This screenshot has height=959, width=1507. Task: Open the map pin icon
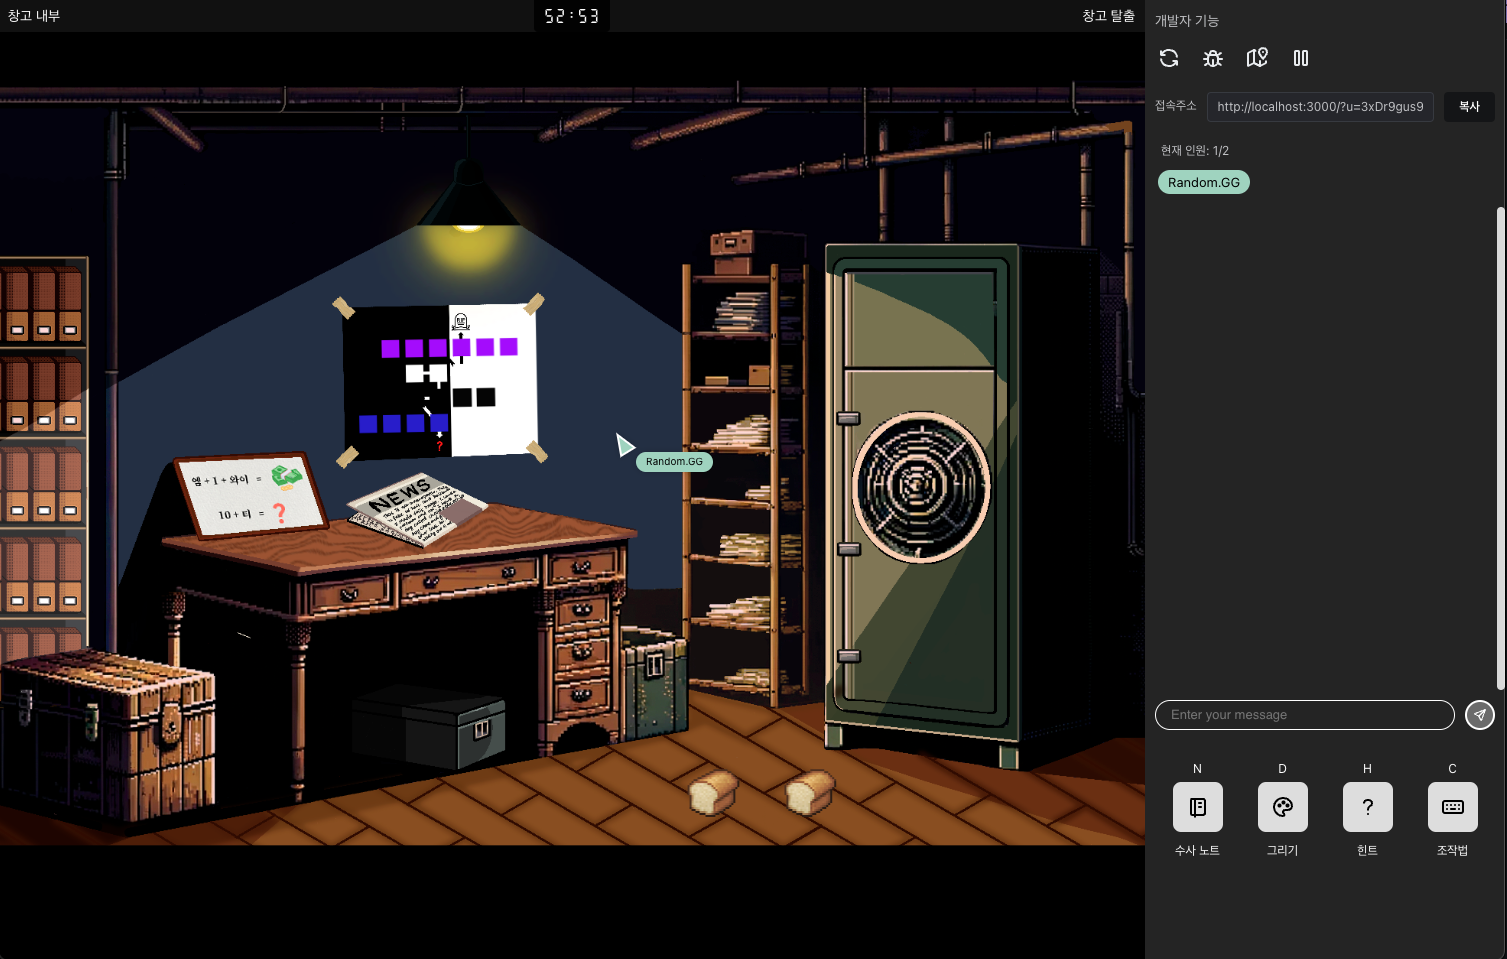tap(1257, 58)
